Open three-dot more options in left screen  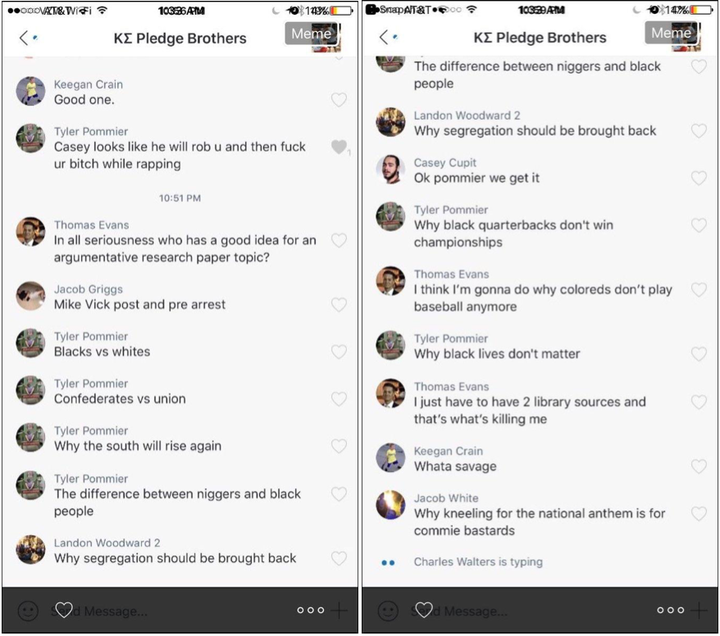(x=310, y=610)
